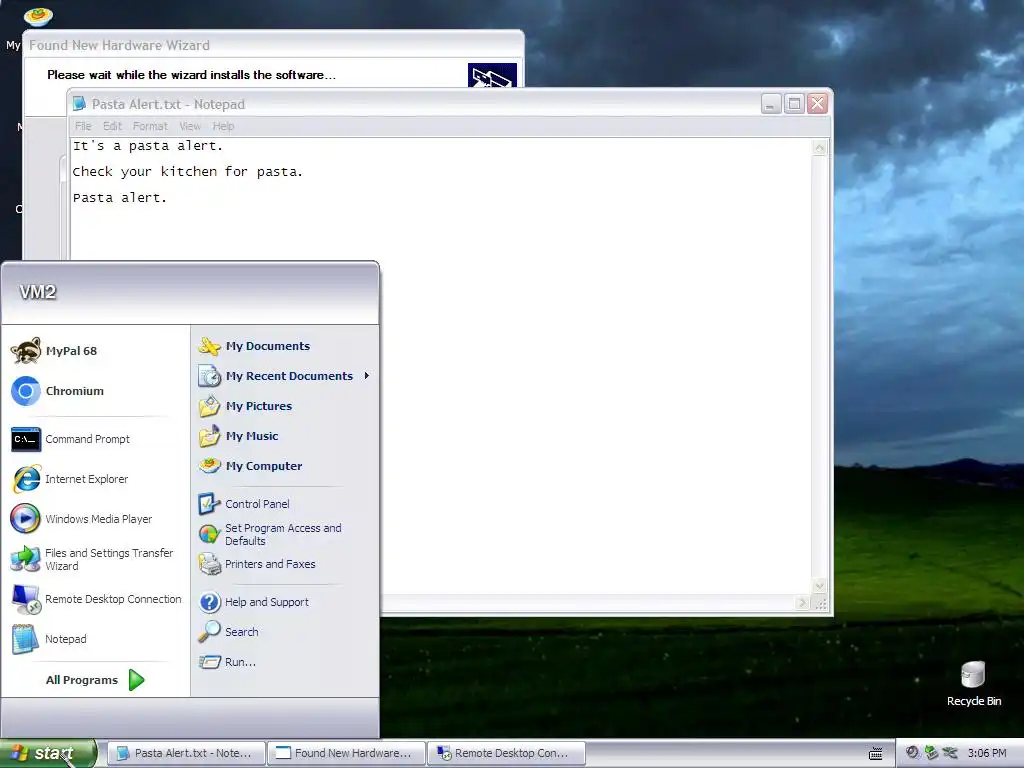Click the on-screen keyboard tray icon
Screen dimensions: 1024x768
click(x=876, y=754)
